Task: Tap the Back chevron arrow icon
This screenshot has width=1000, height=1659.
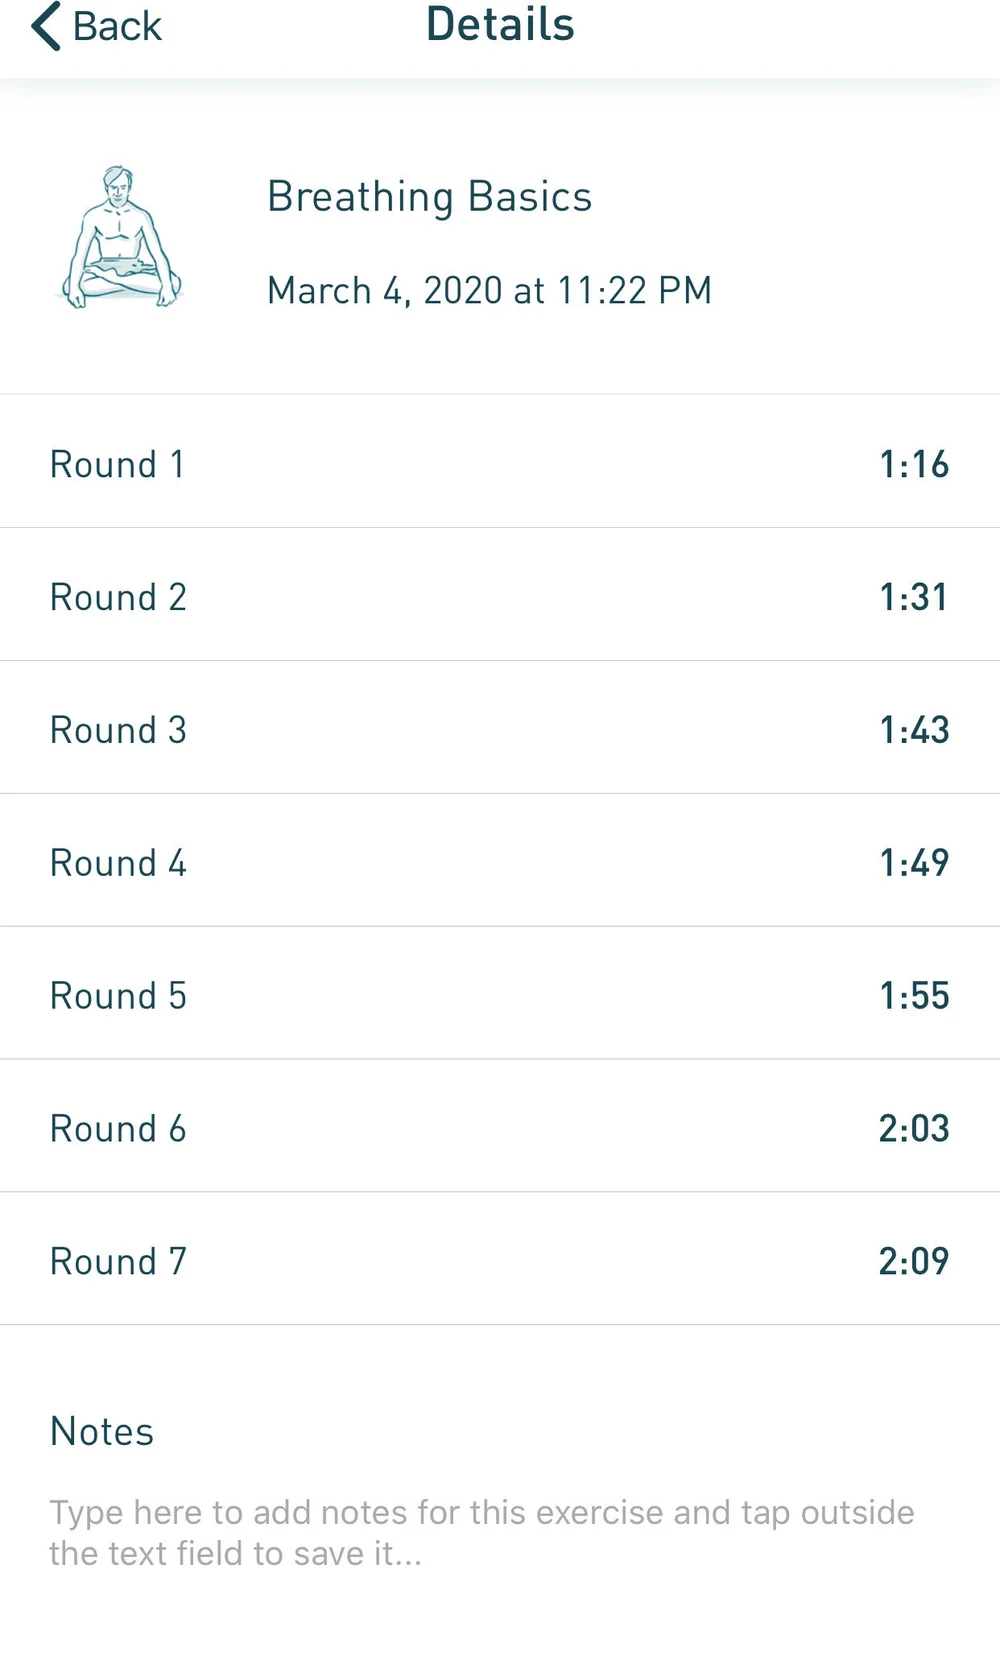Action: tap(46, 26)
